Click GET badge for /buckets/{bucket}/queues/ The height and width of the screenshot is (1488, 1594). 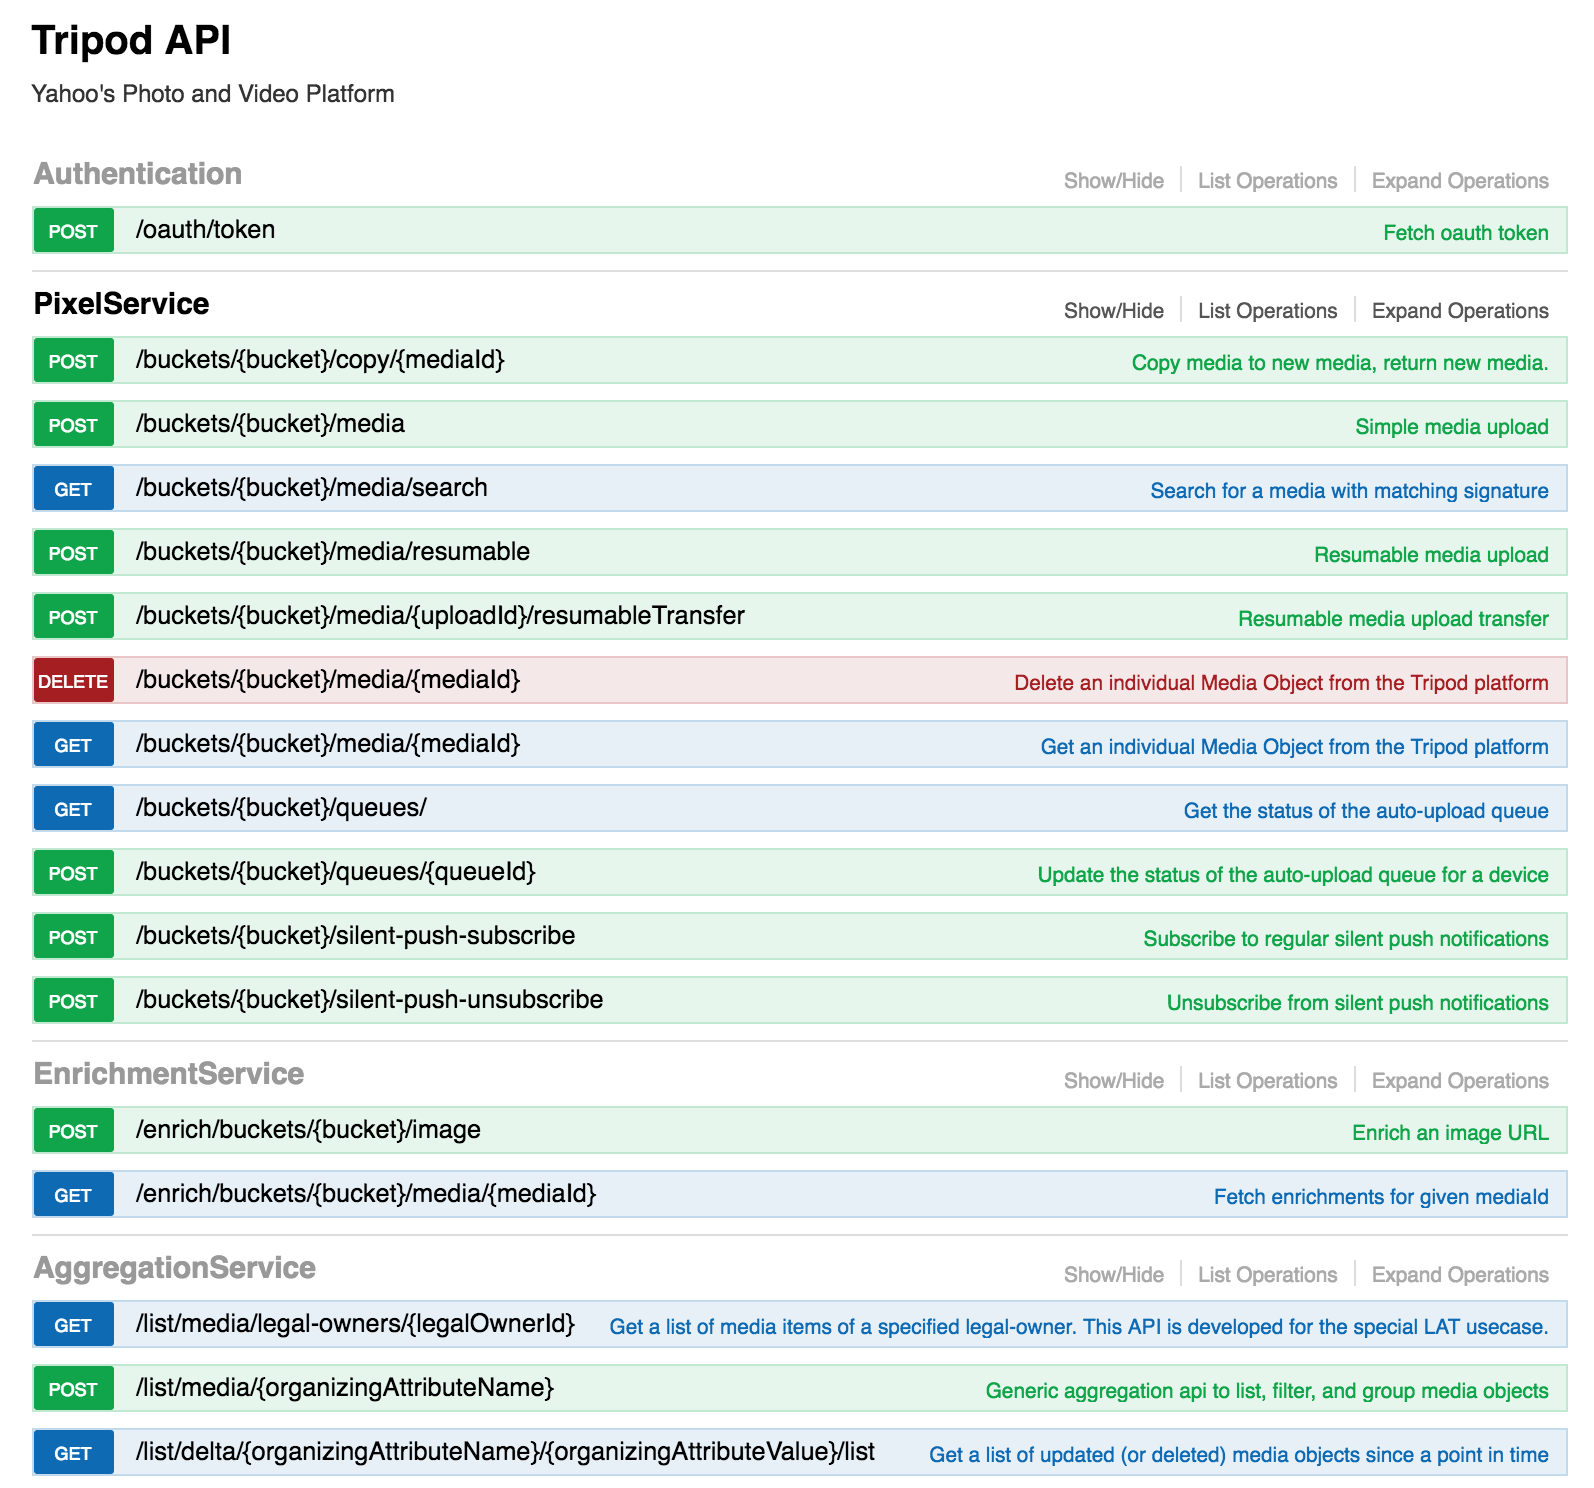click(73, 809)
